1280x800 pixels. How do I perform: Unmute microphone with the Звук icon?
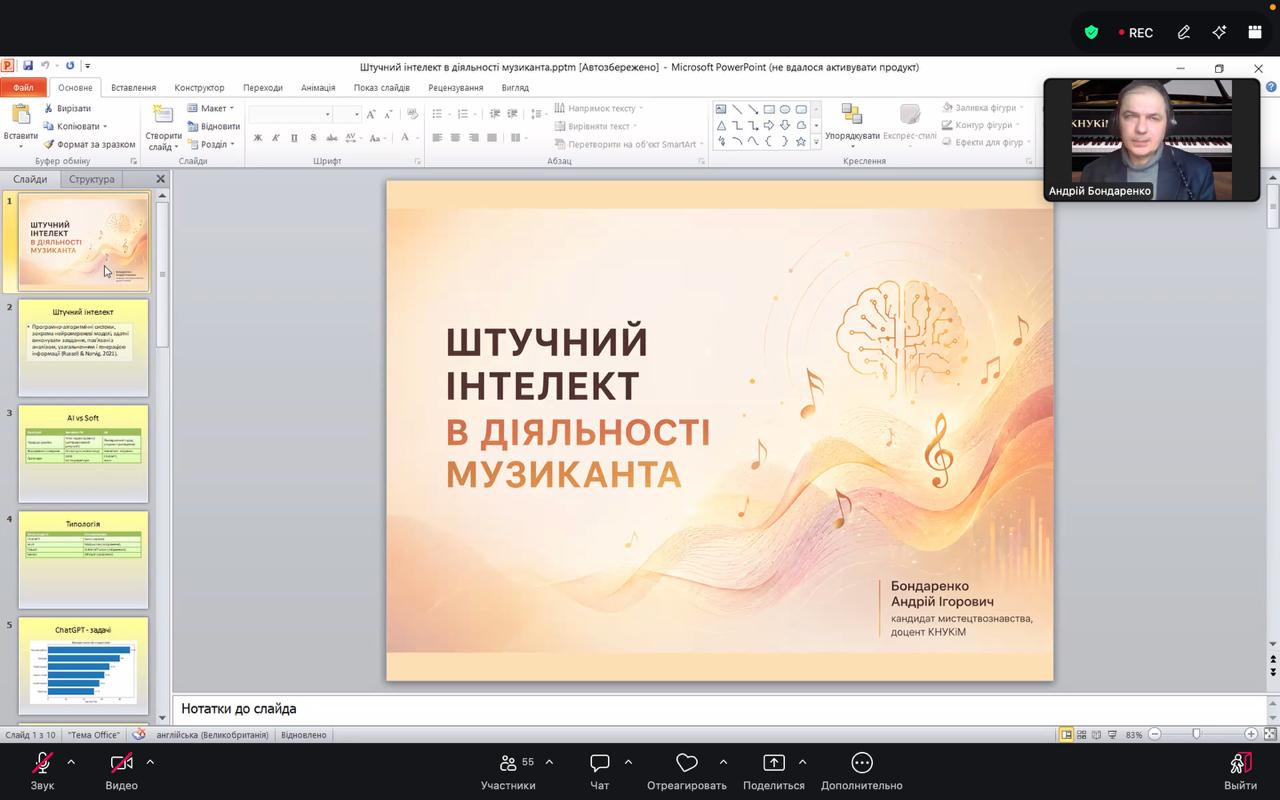pyautogui.click(x=42, y=763)
